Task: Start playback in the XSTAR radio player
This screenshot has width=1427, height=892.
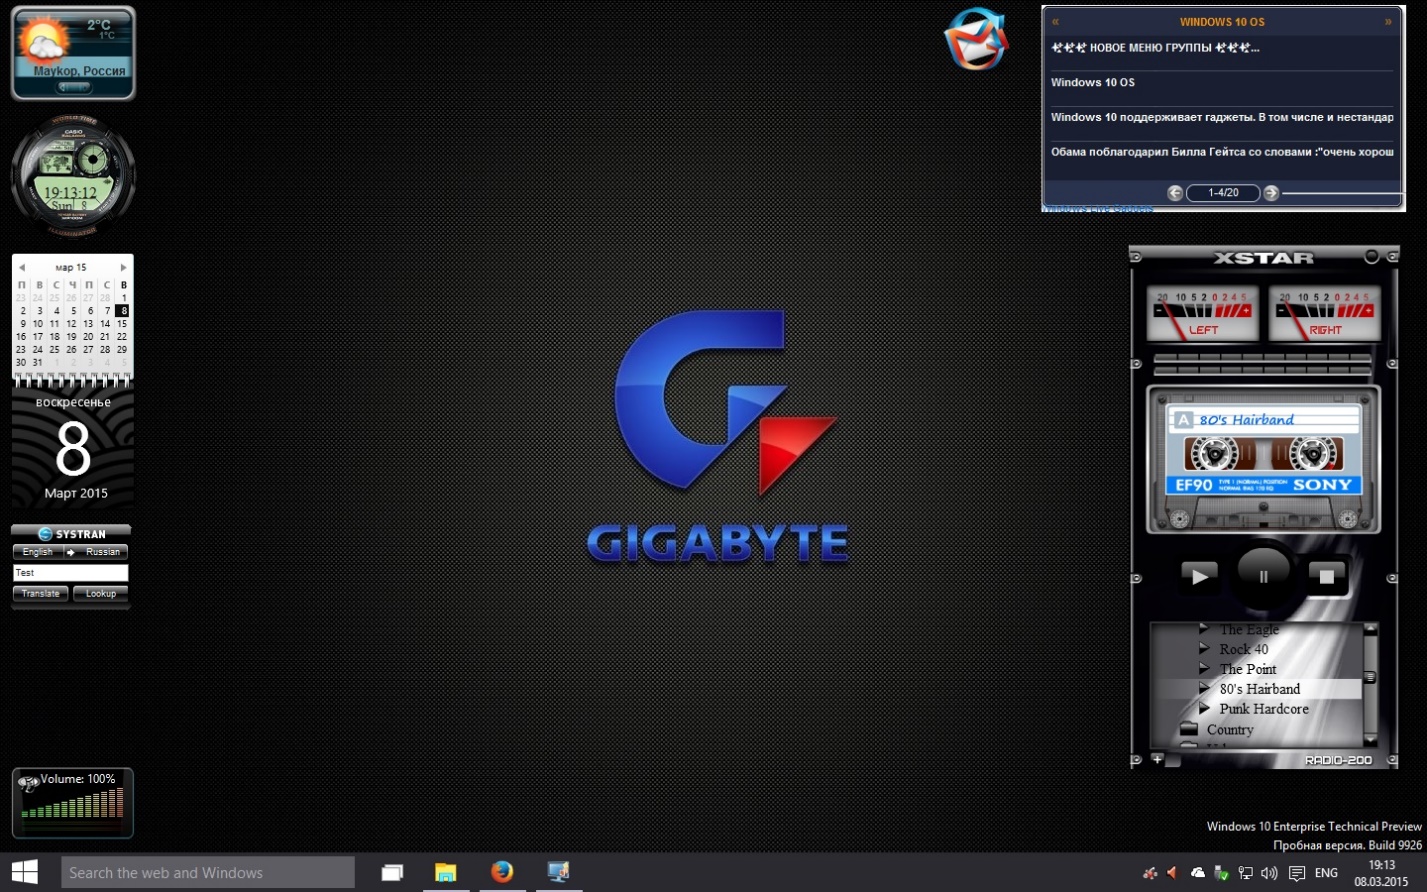Action: [x=1198, y=575]
